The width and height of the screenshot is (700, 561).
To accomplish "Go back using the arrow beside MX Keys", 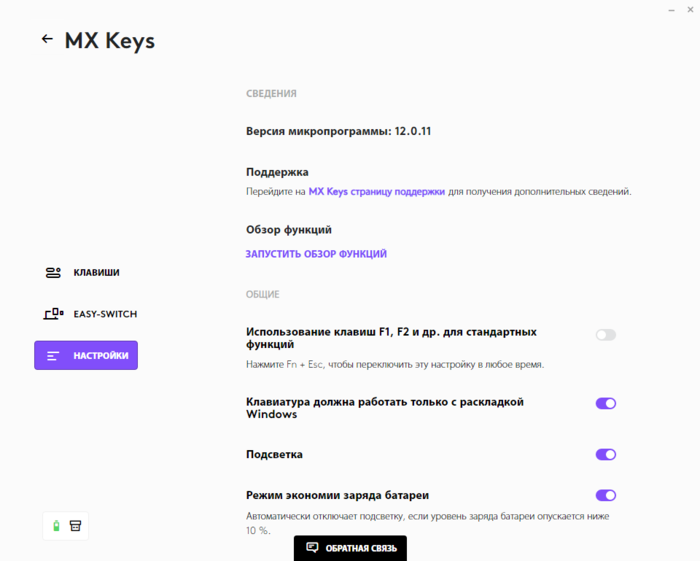I will (47, 39).
